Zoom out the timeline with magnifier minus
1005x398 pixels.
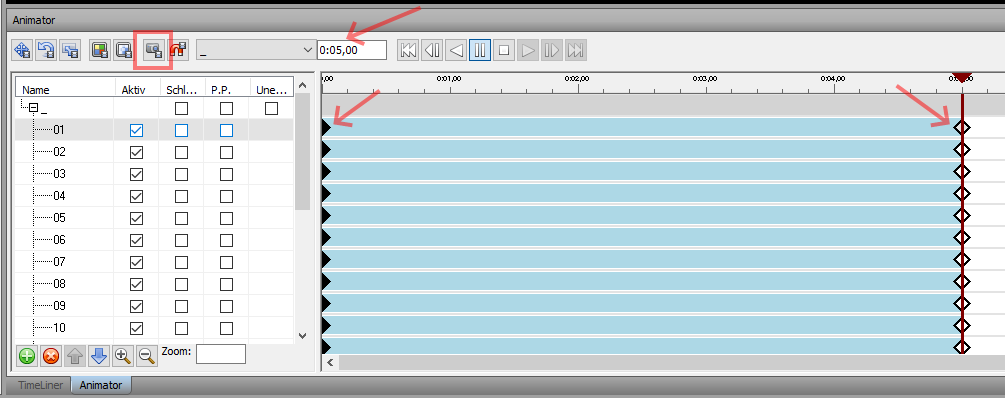[x=146, y=356]
